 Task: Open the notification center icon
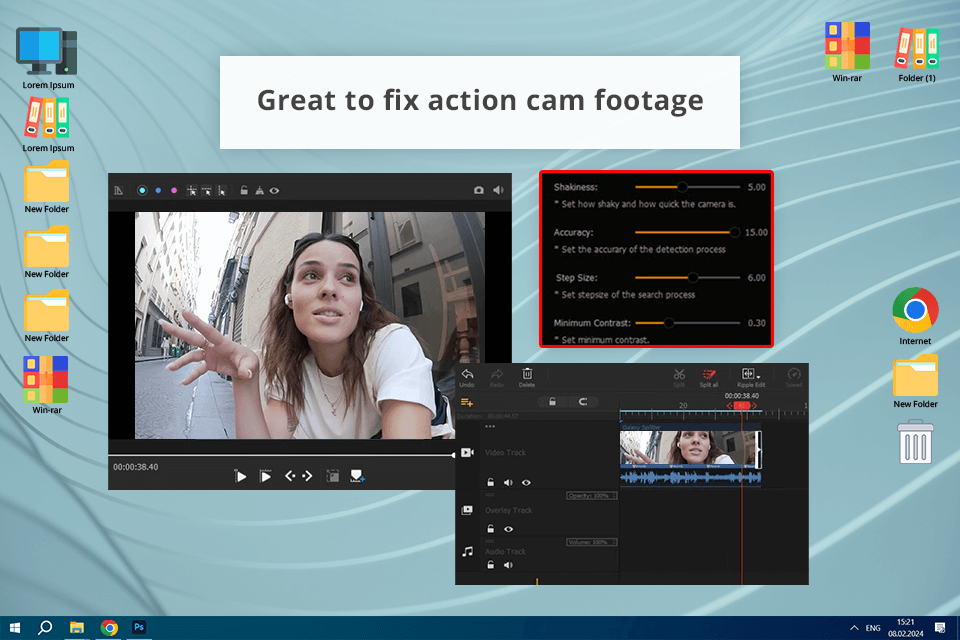(x=940, y=628)
